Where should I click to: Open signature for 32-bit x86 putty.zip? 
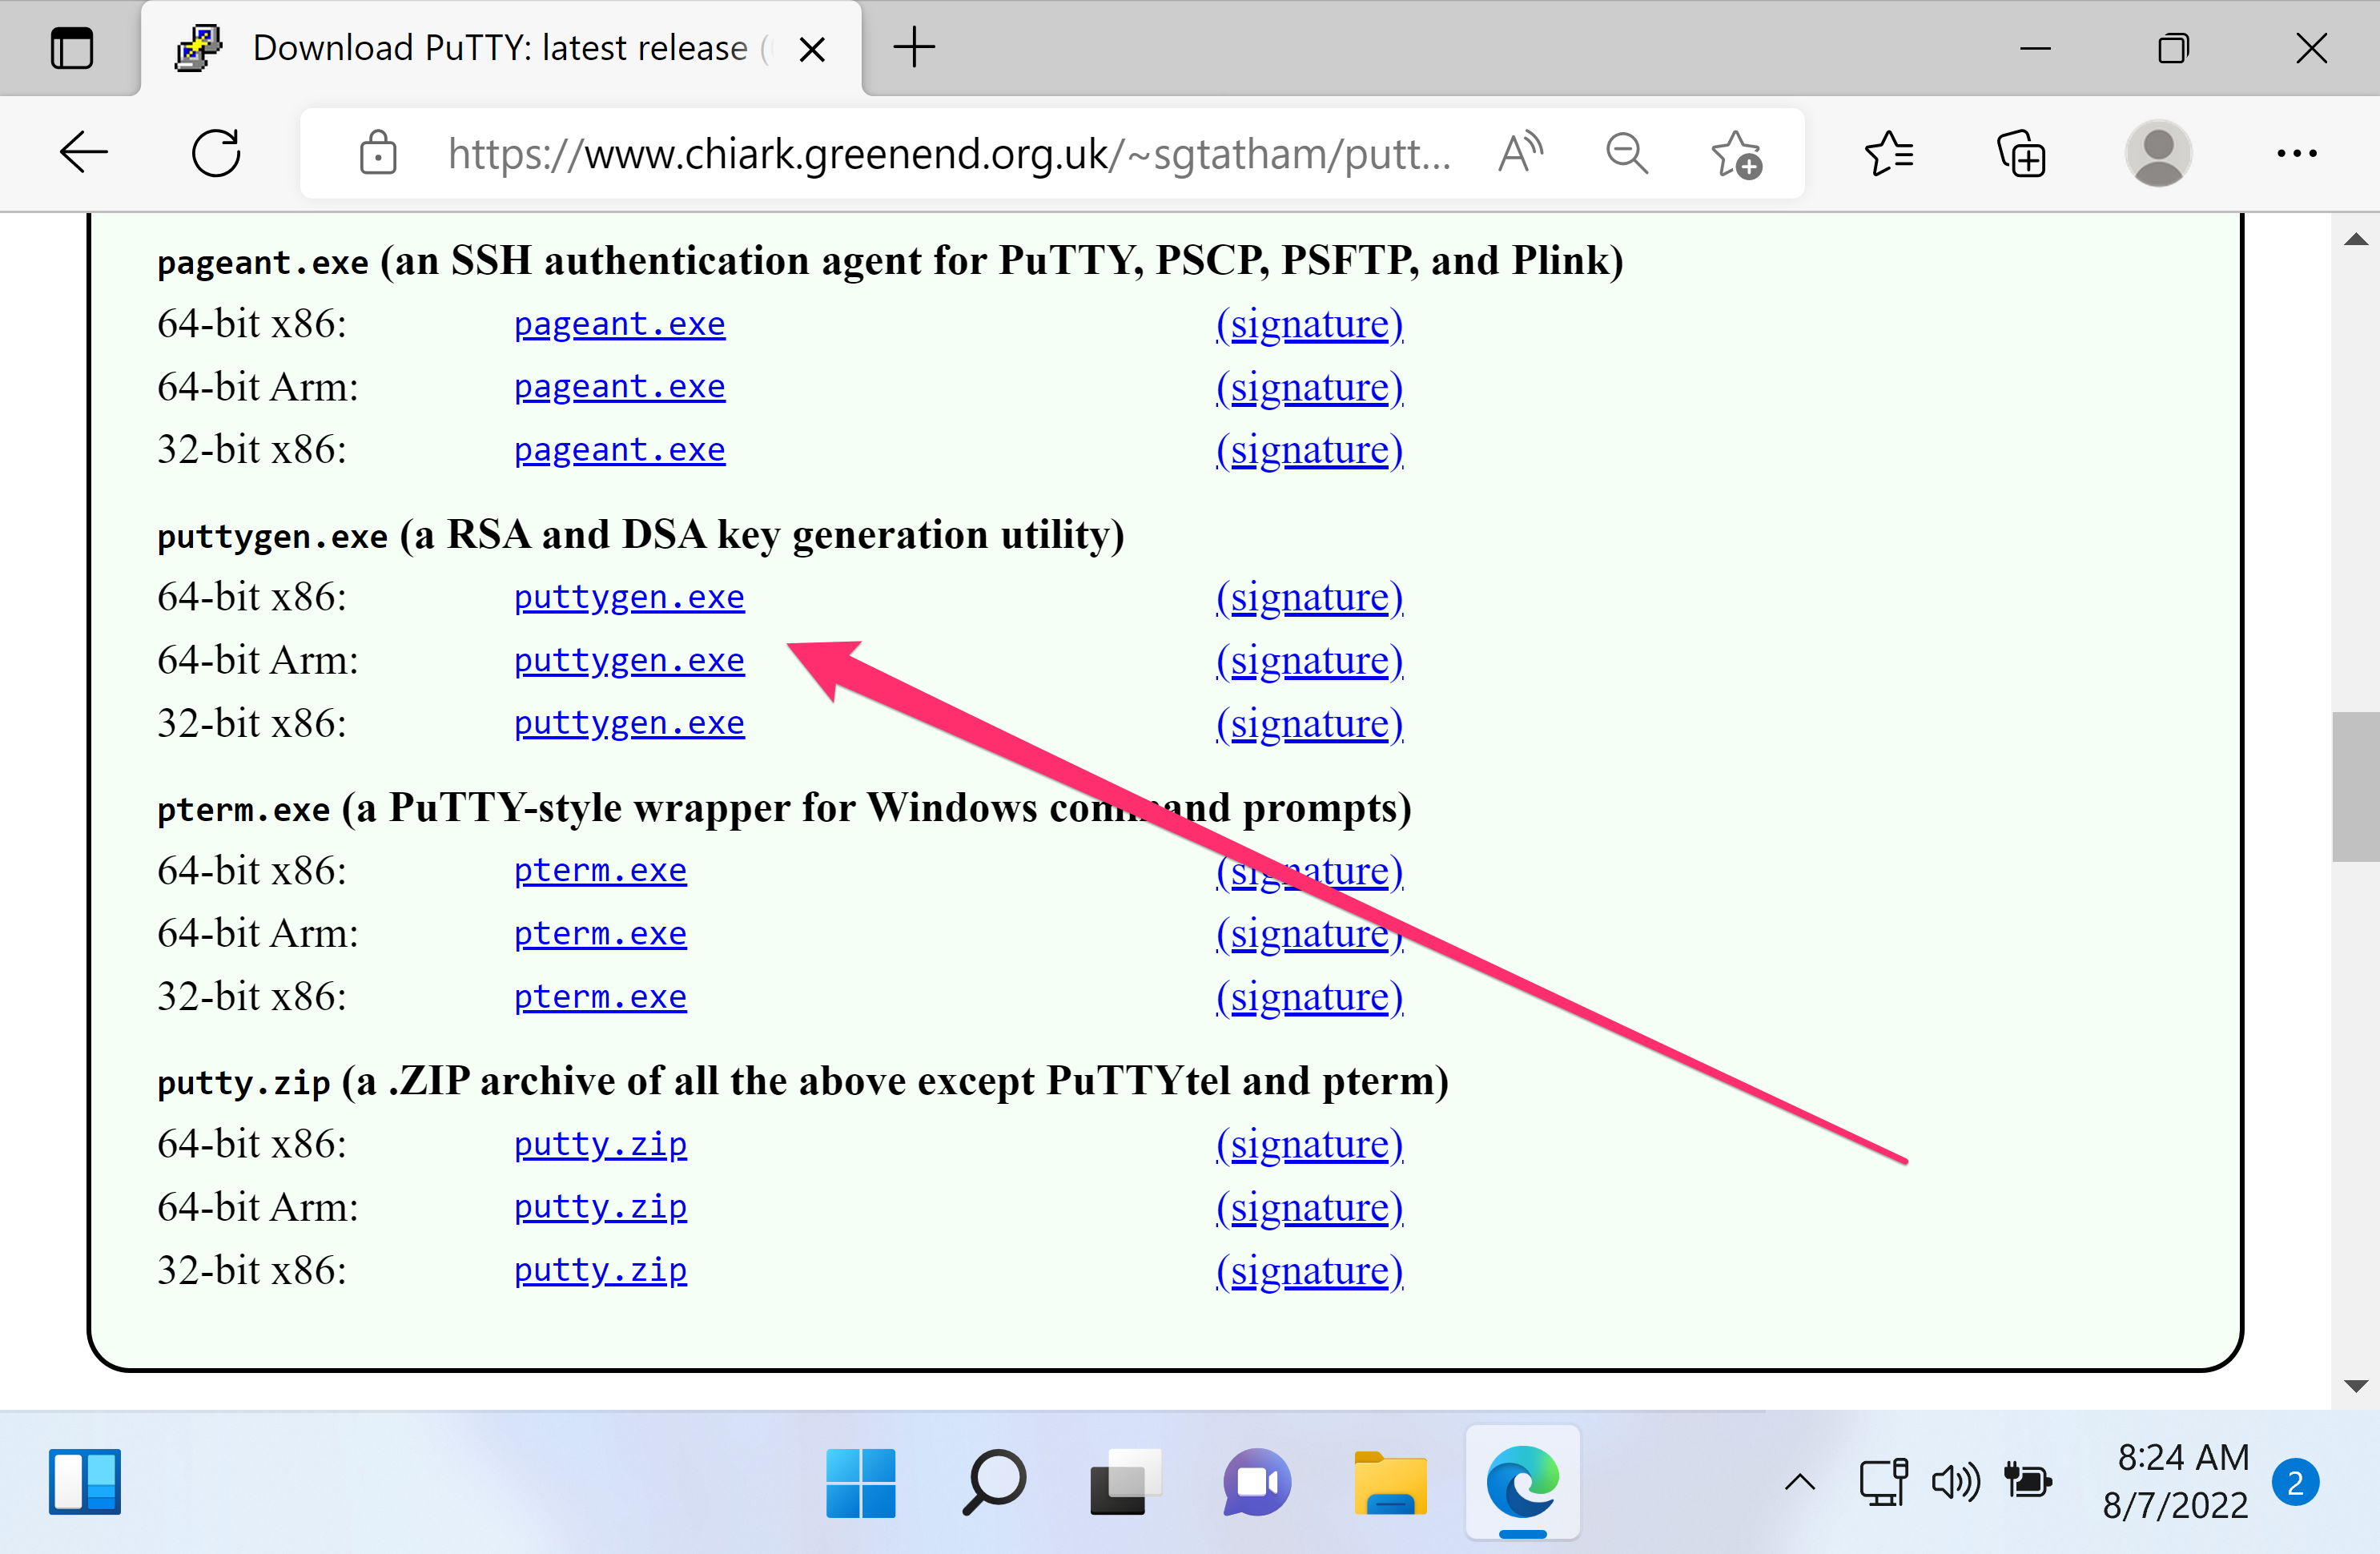(1309, 1271)
